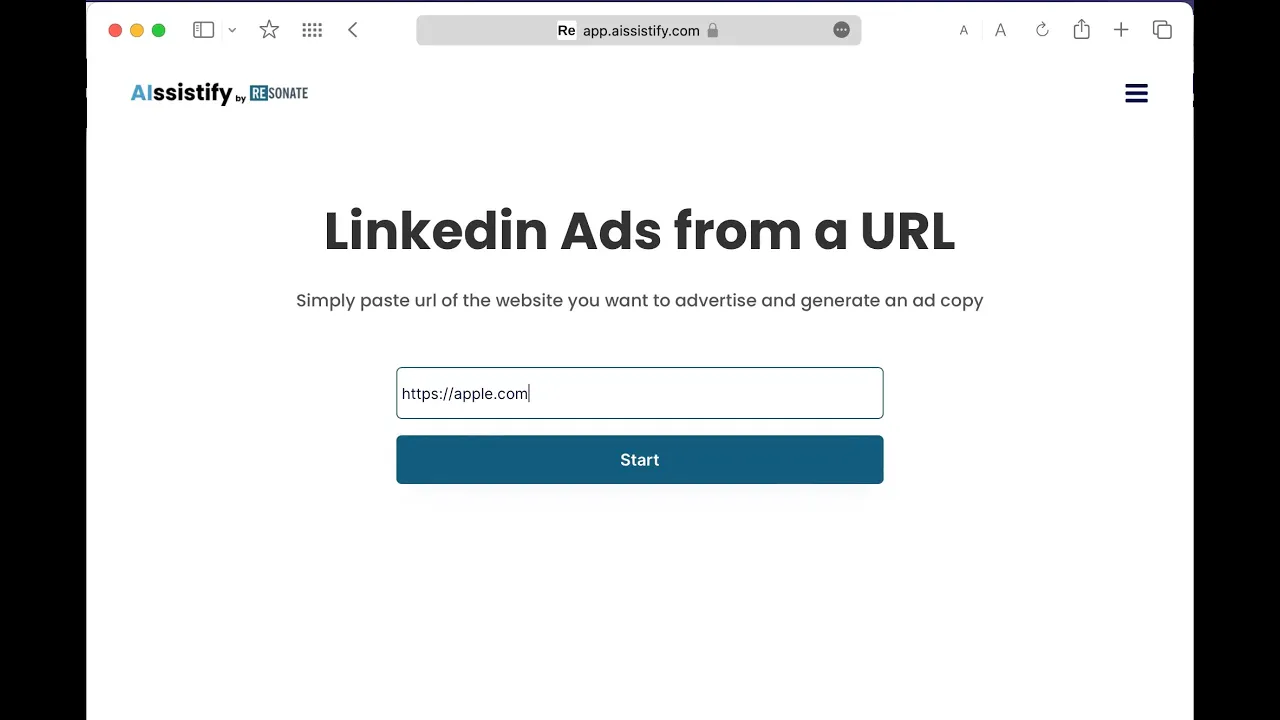Expand the sidebar dropdown chevron
Screen dimensions: 1280x720
pyautogui.click(x=232, y=30)
